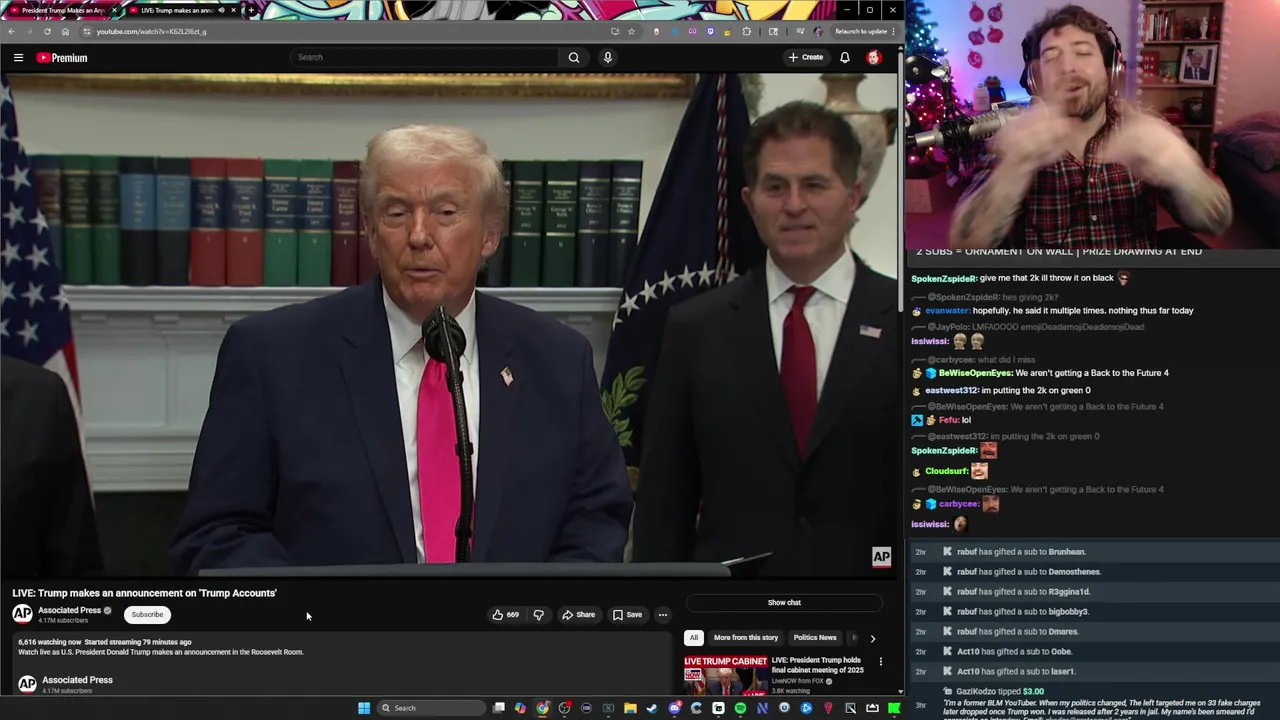The width and height of the screenshot is (1280, 720).
Task: Go back in the browser
Action: click(x=11, y=31)
